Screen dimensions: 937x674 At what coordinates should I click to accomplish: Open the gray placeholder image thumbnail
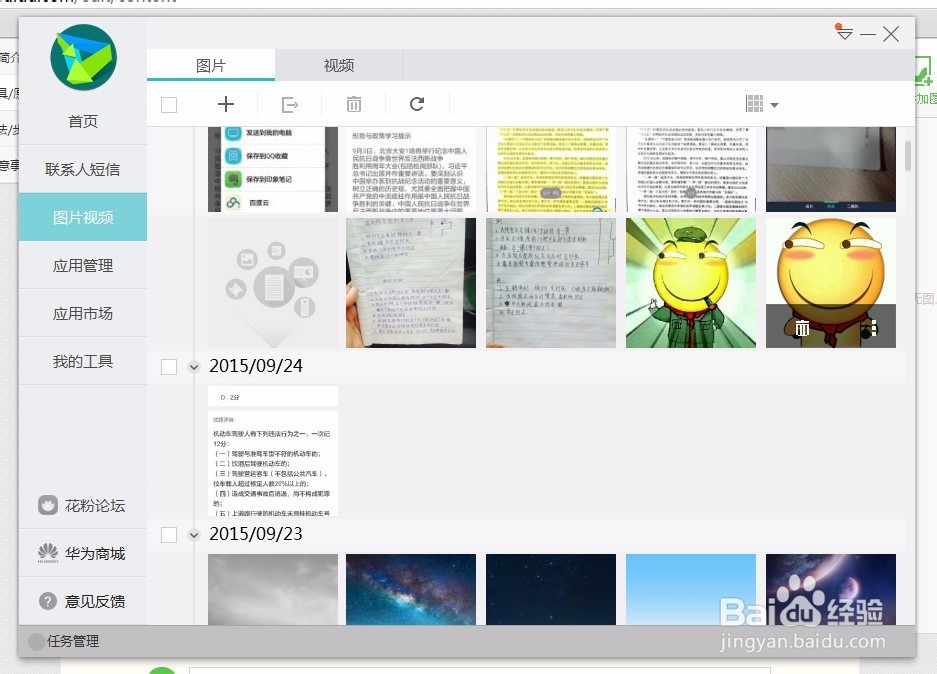click(273, 283)
